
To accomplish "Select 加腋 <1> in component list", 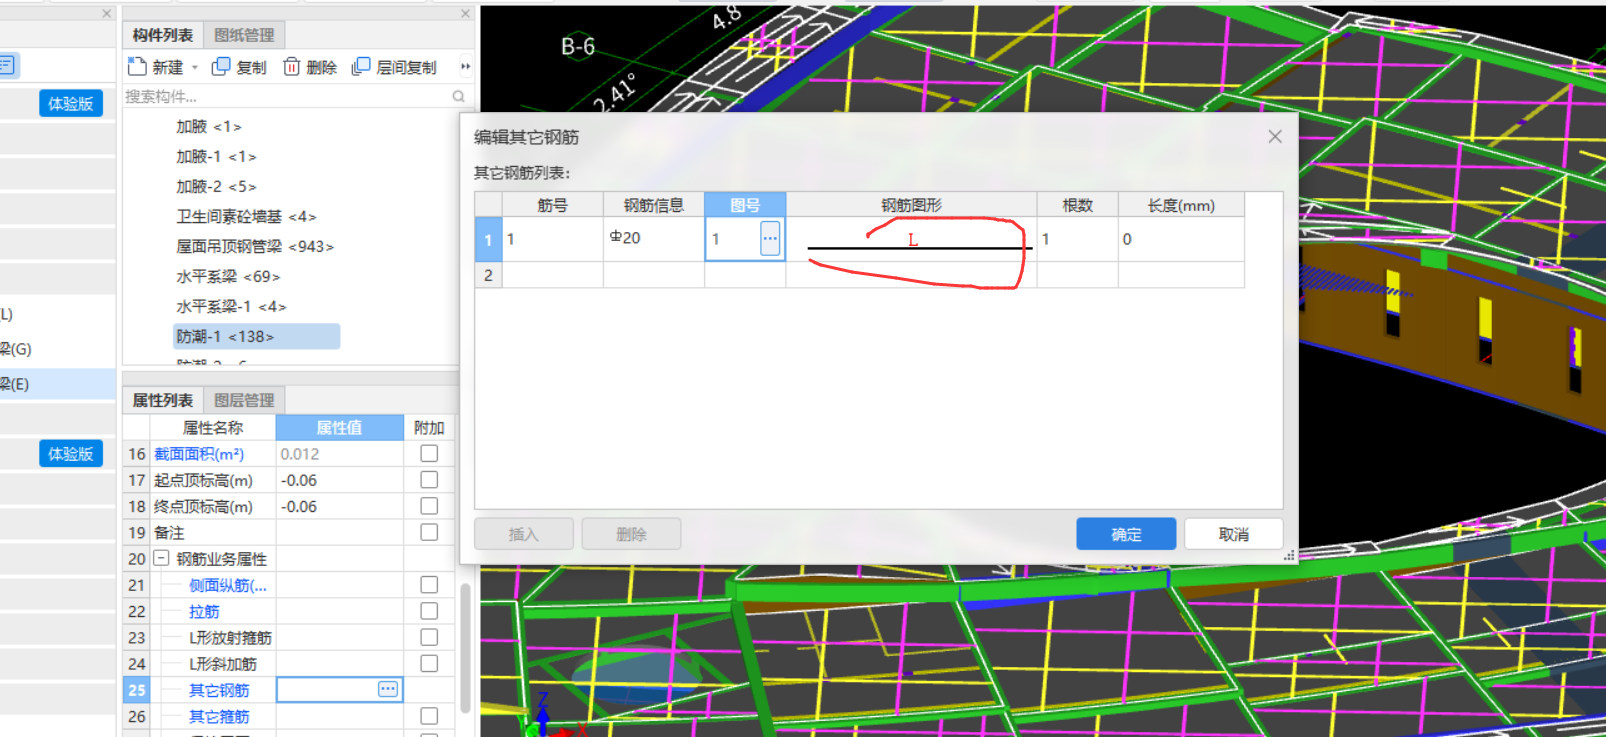I will coord(209,126).
